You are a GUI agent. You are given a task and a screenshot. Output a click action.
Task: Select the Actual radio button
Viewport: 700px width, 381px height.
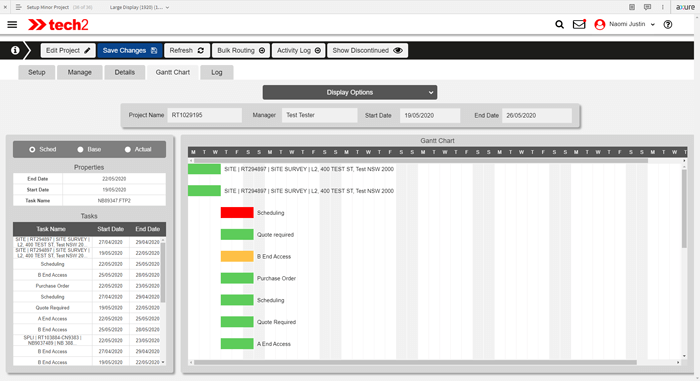pos(128,150)
